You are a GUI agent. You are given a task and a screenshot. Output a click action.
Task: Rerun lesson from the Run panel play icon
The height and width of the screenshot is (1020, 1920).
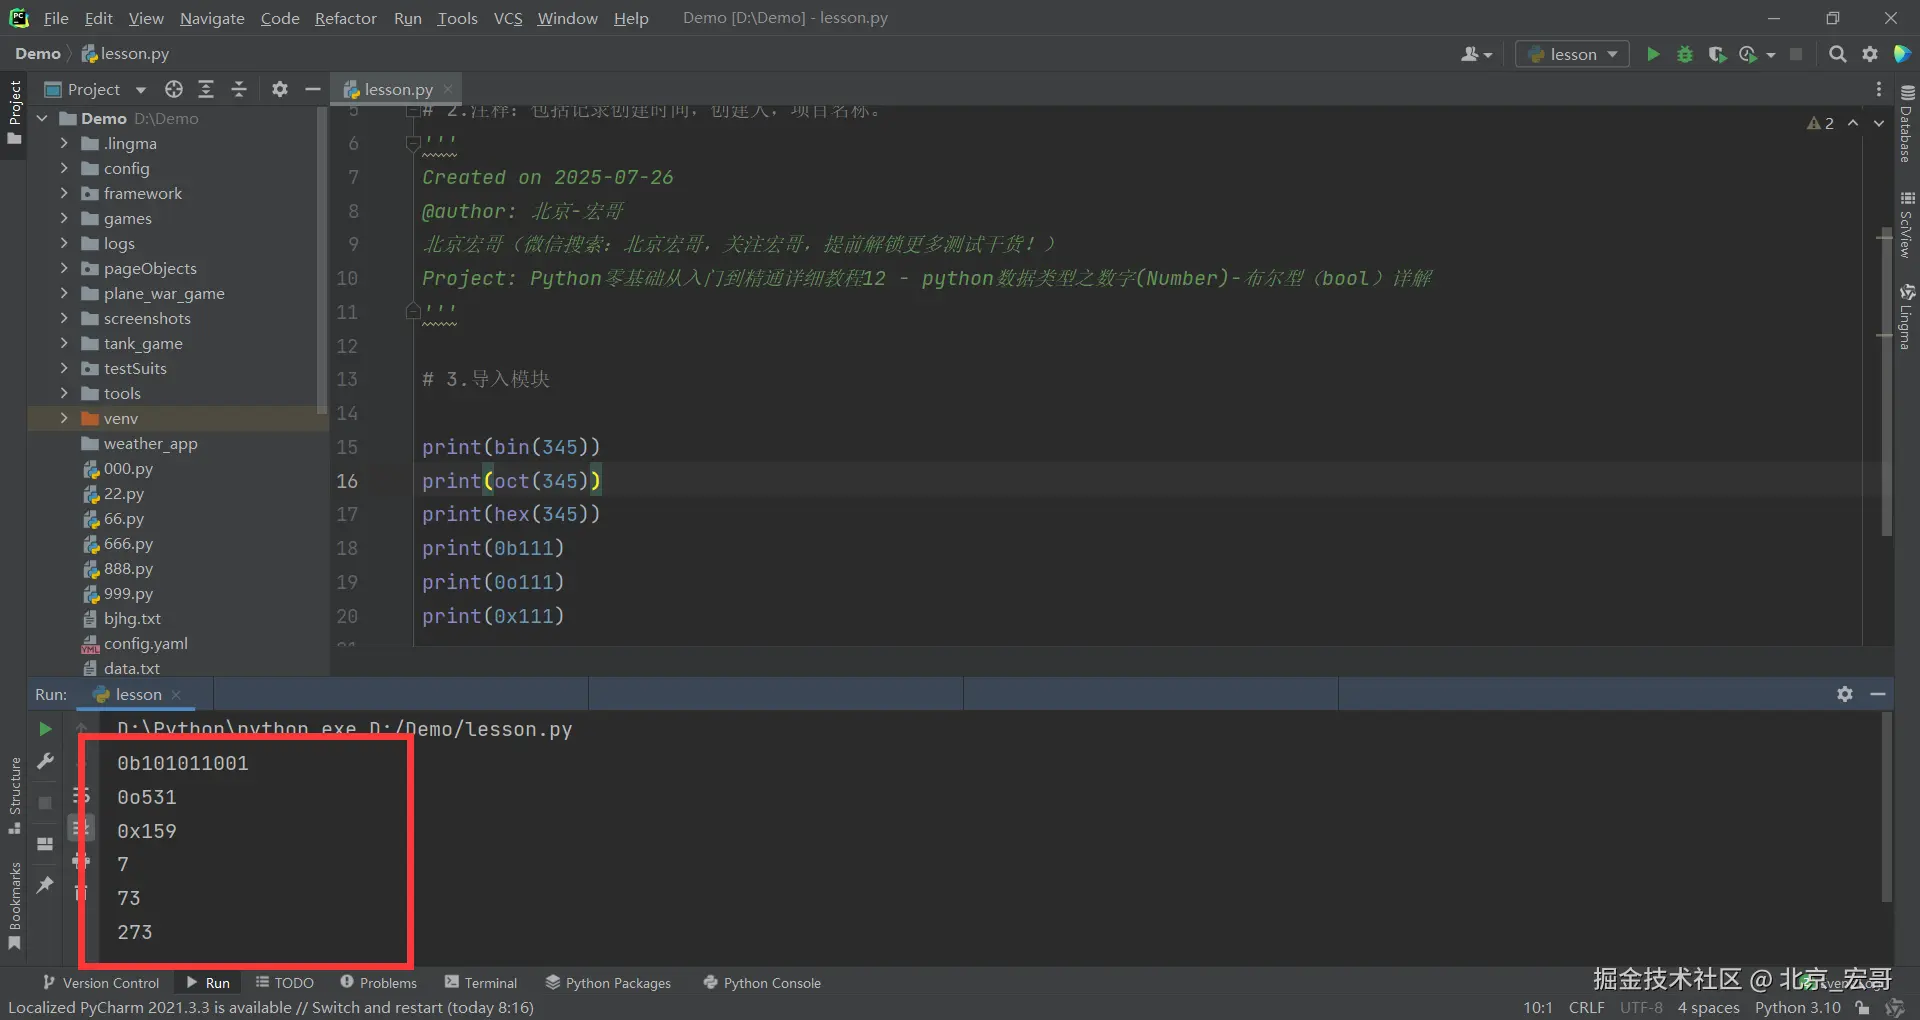pos(45,729)
